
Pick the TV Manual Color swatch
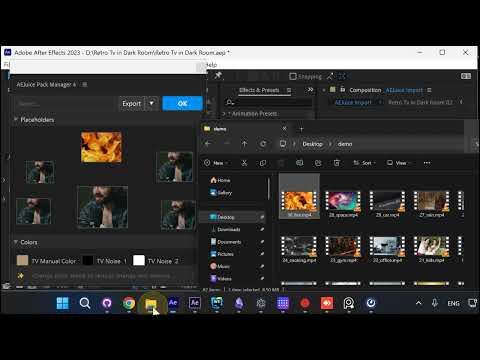[x=22, y=261]
